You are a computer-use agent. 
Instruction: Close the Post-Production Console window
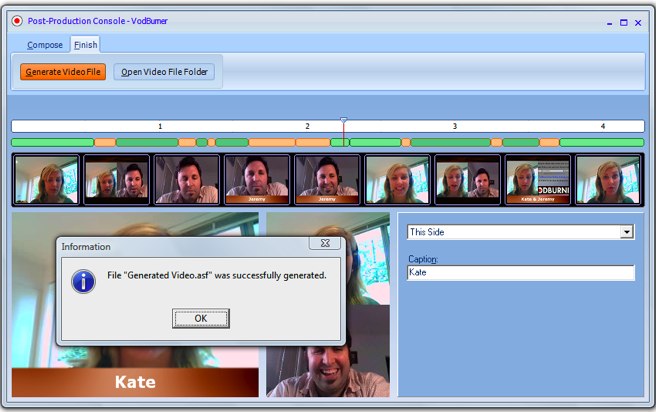638,23
